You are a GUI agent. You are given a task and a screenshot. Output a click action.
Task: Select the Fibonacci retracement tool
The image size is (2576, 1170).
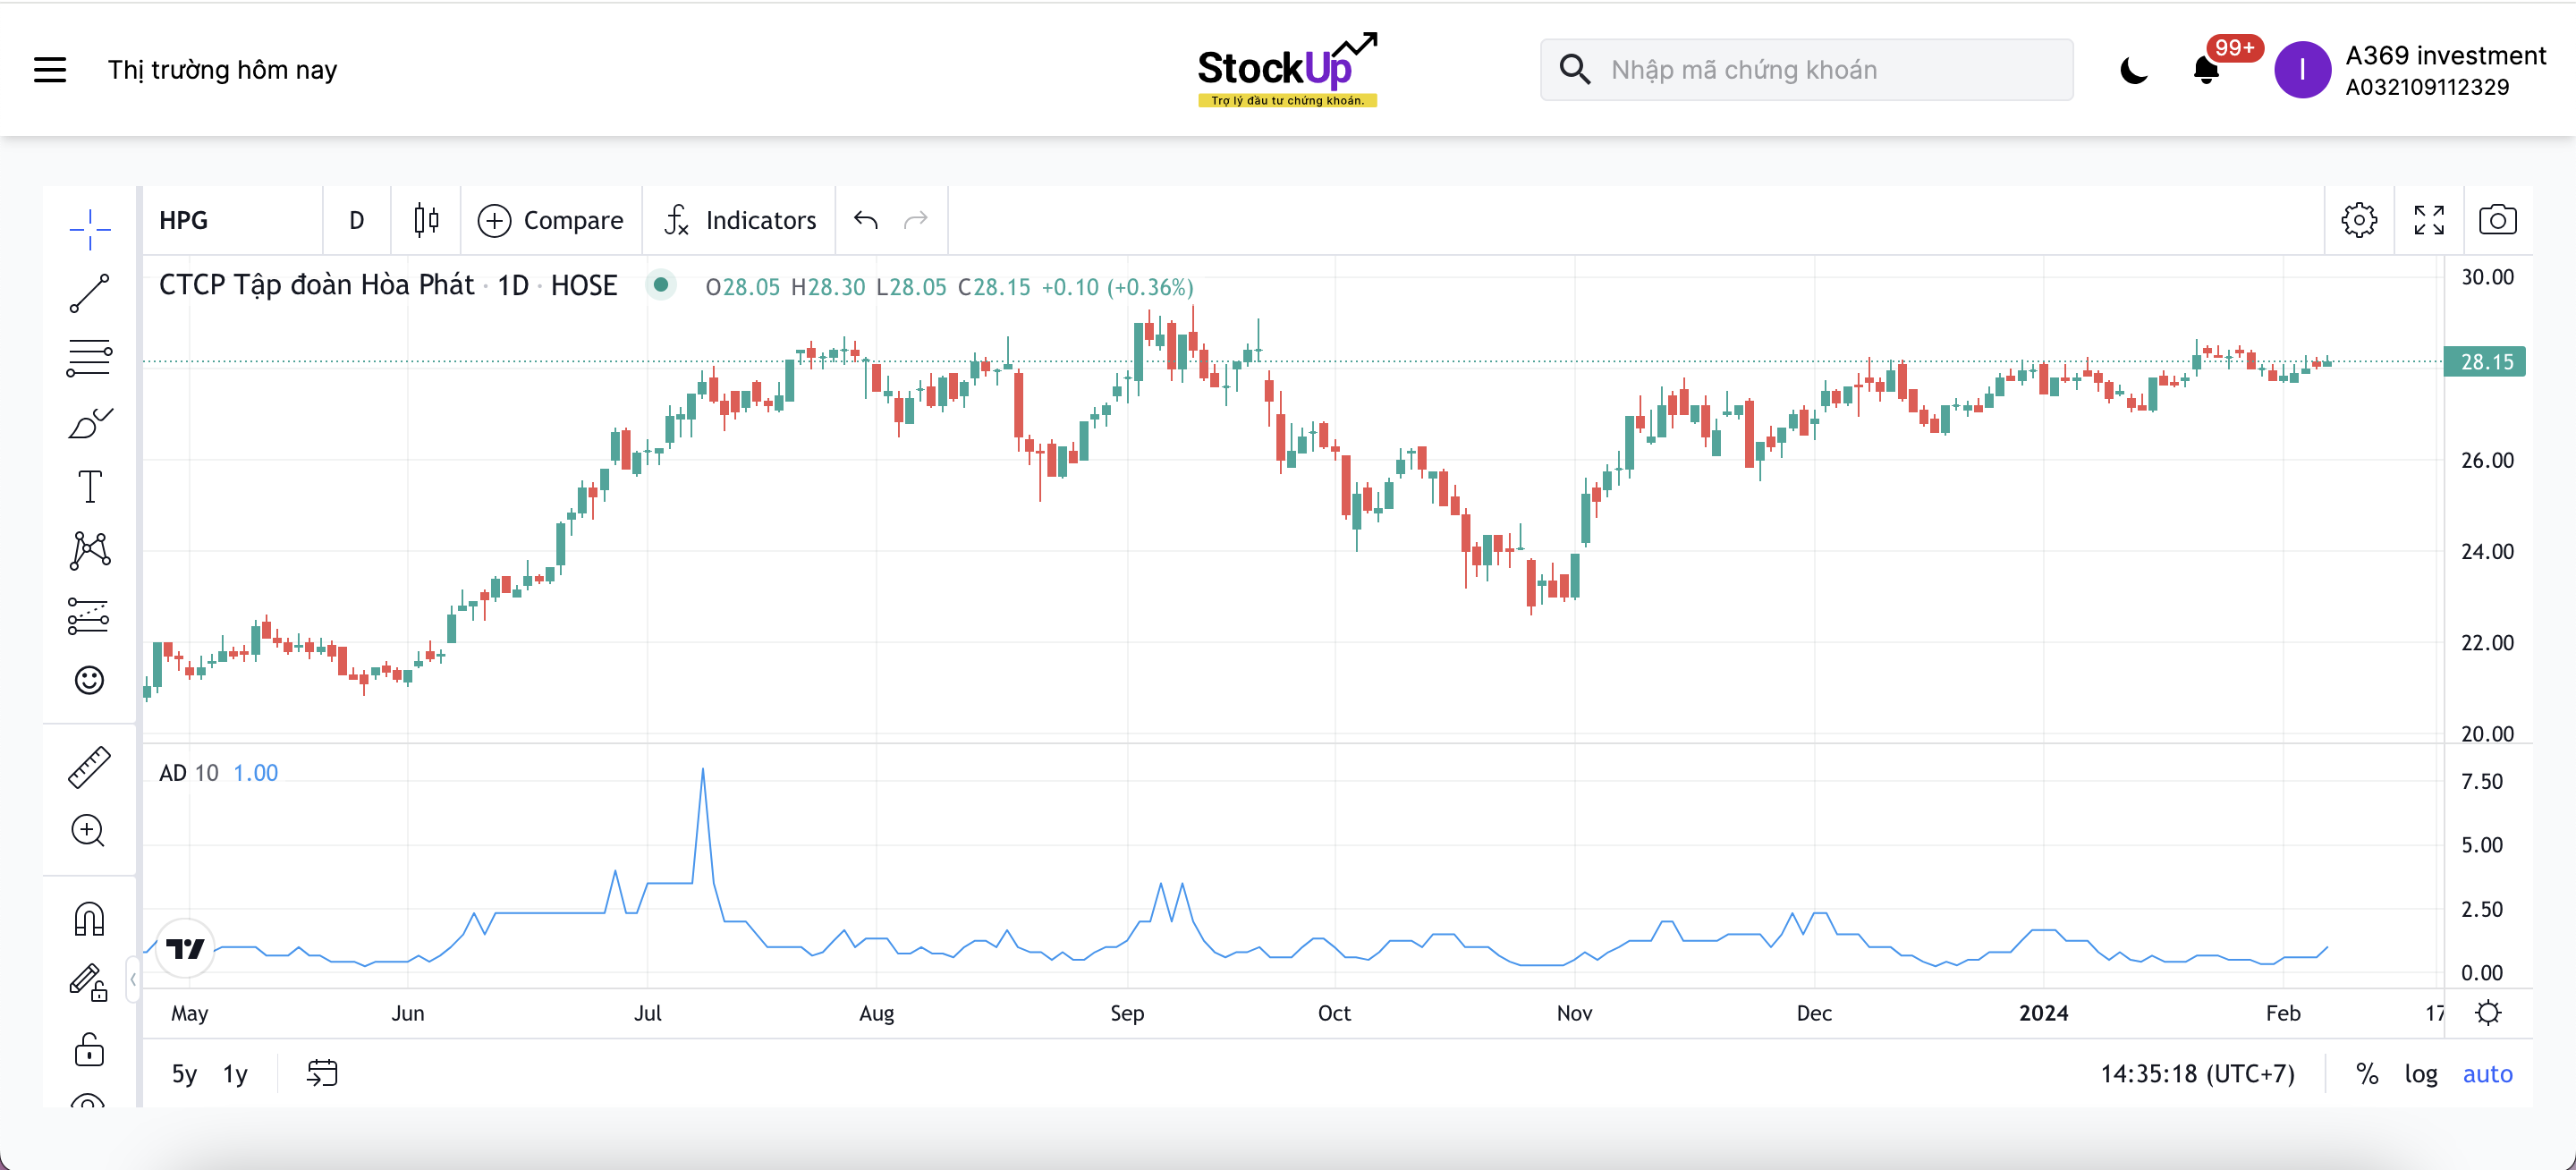pyautogui.click(x=90, y=358)
